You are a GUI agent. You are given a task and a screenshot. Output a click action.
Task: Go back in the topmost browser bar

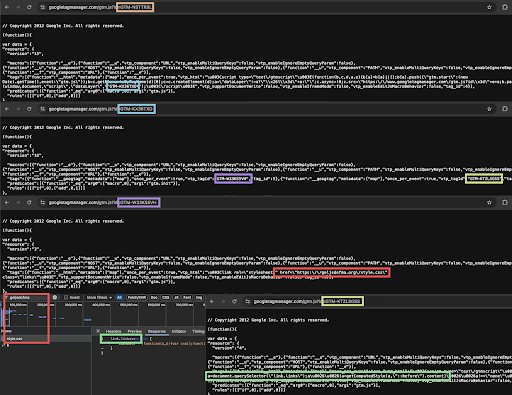coord(7,7)
